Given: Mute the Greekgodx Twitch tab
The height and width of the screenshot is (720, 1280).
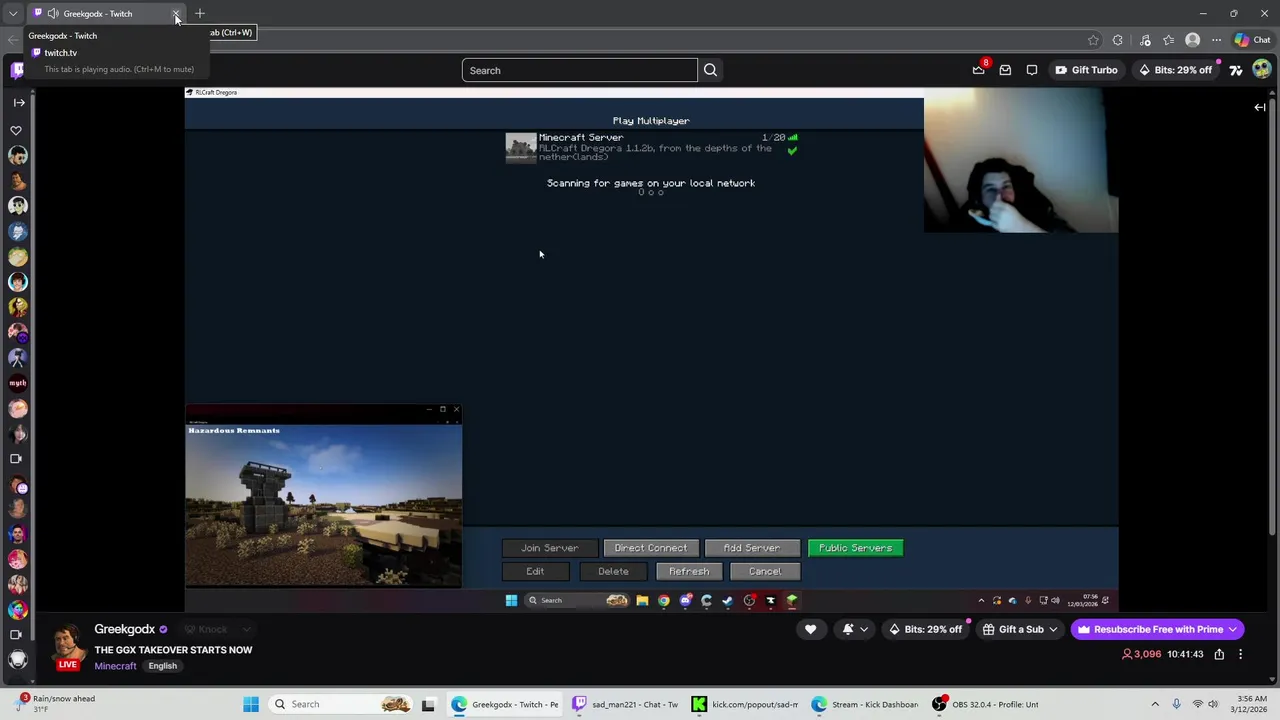Looking at the screenshot, I should (52, 14).
